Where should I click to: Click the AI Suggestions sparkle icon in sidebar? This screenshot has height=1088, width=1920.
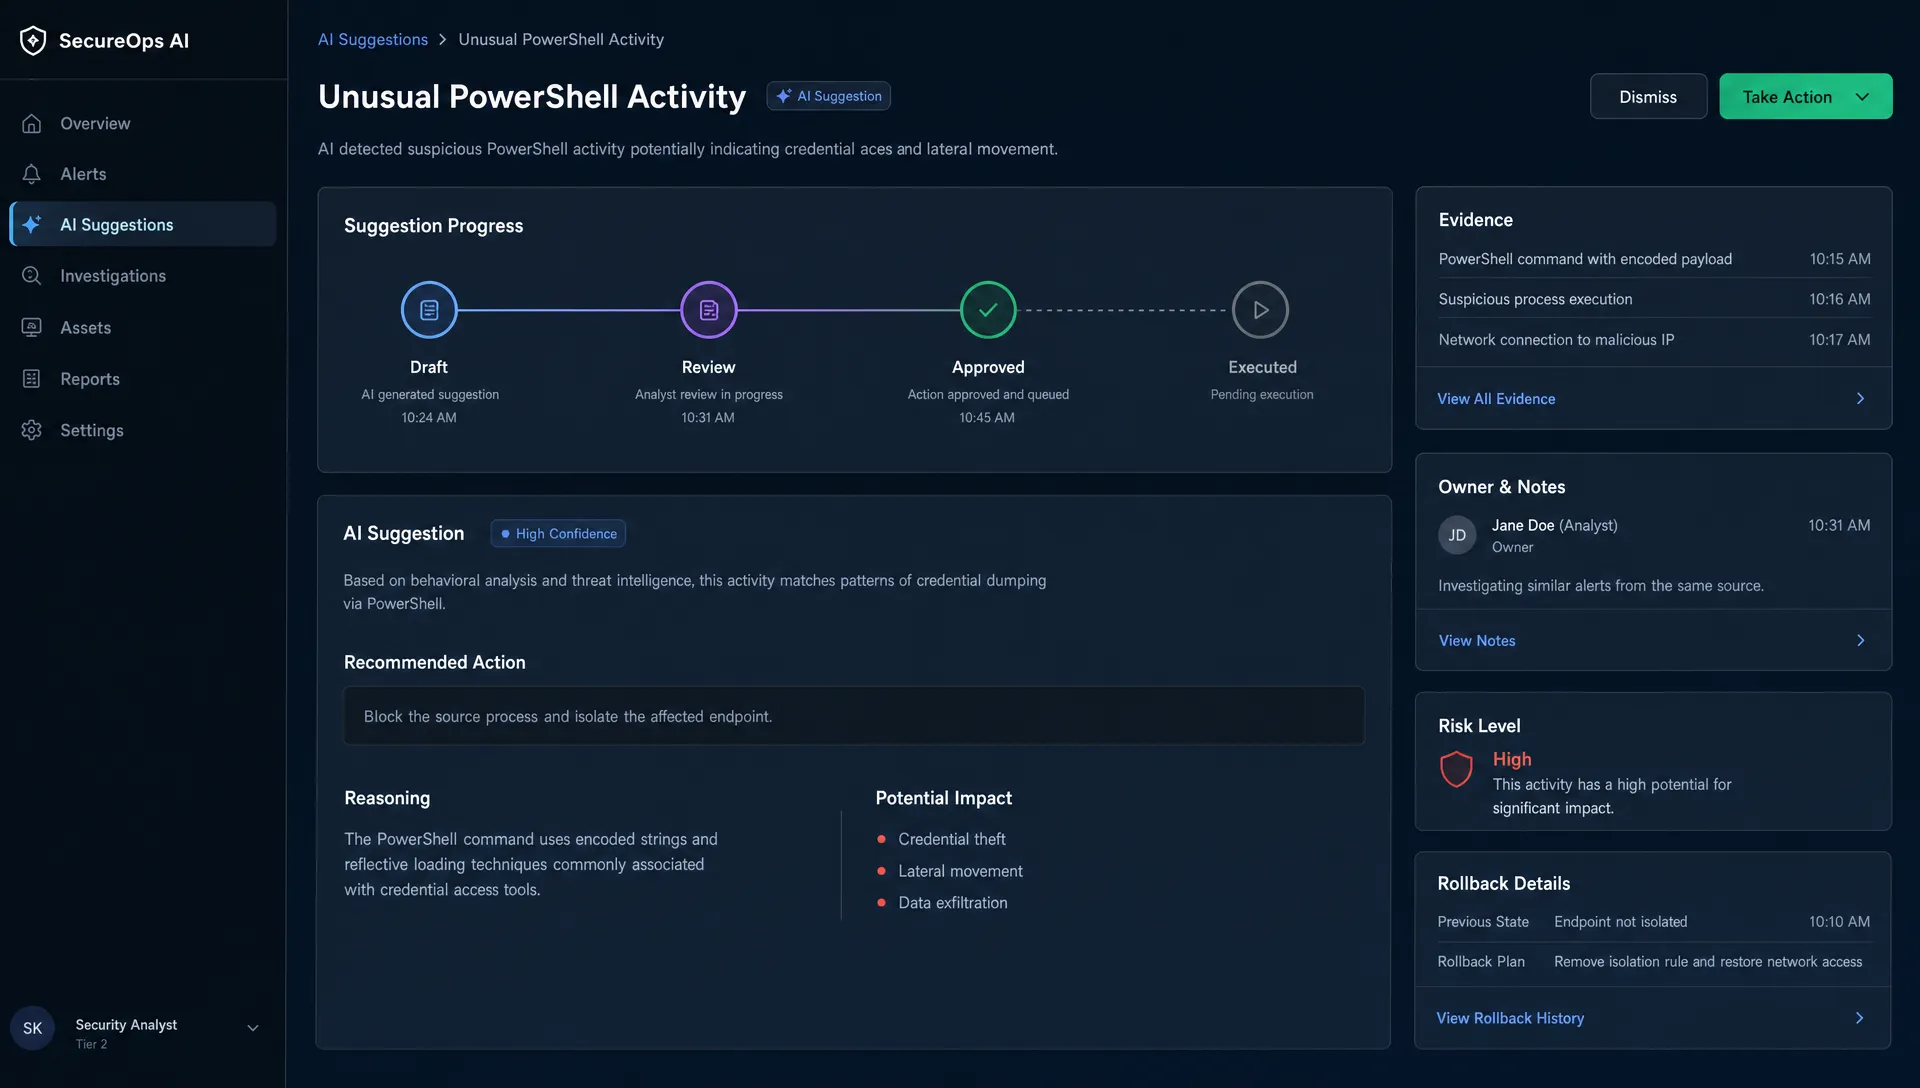coord(32,225)
